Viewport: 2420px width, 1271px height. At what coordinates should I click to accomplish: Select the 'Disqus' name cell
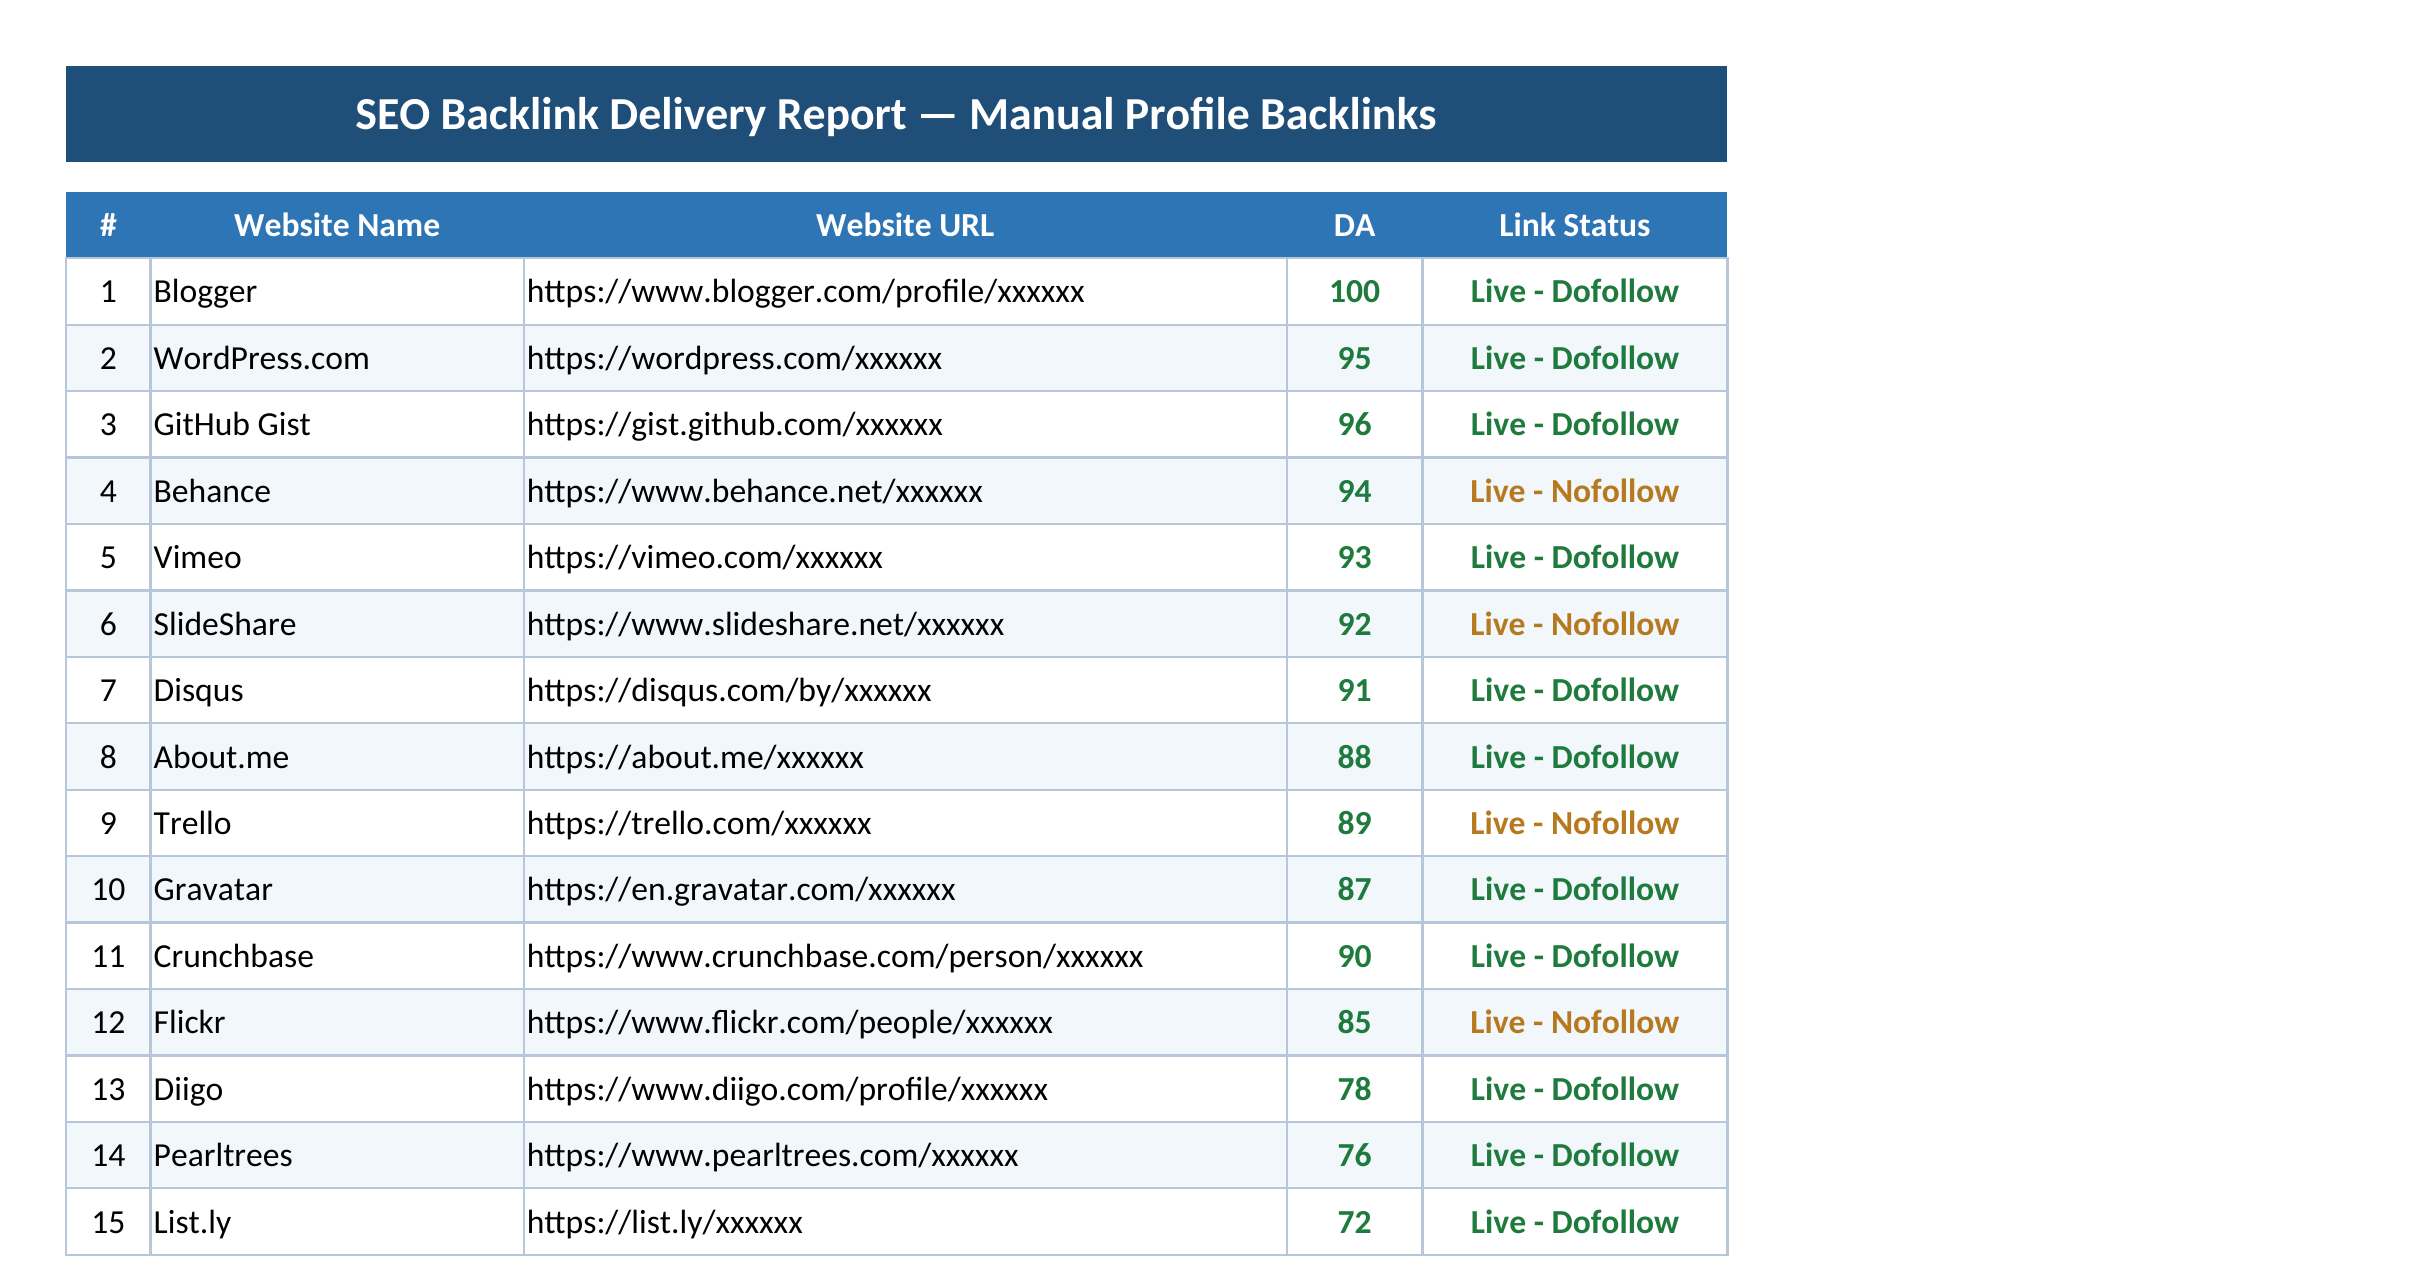pyautogui.click(x=337, y=690)
